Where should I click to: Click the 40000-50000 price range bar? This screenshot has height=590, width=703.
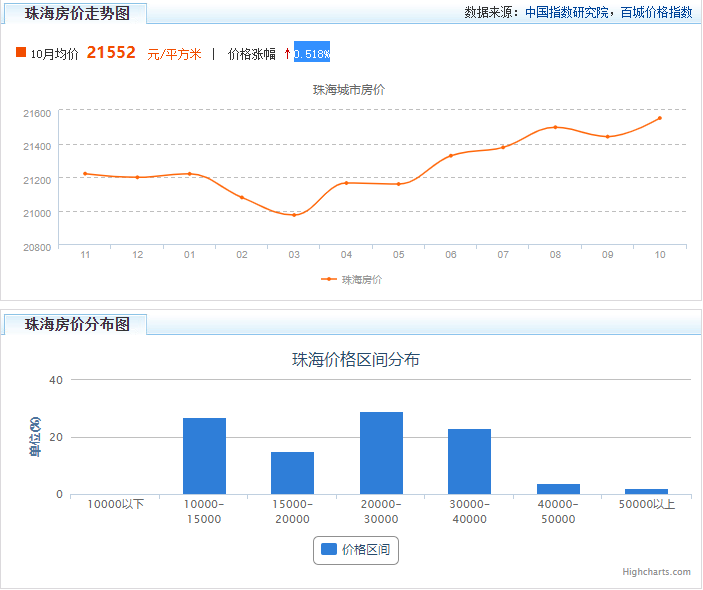click(x=558, y=489)
